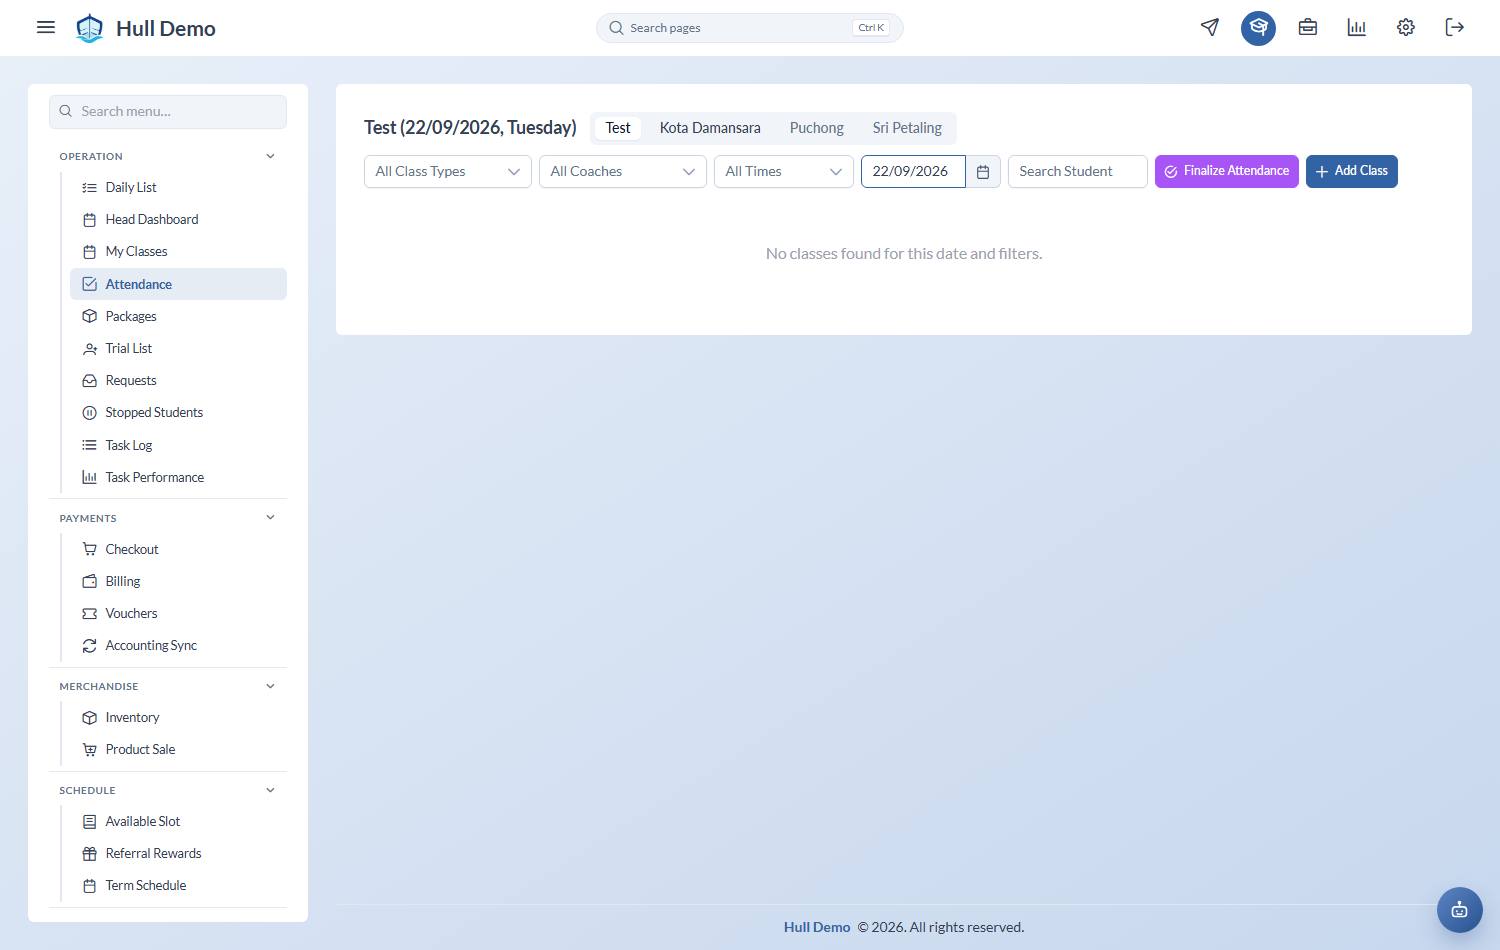Open the hamburger menu icon
Image resolution: width=1500 pixels, height=950 pixels.
click(x=46, y=27)
